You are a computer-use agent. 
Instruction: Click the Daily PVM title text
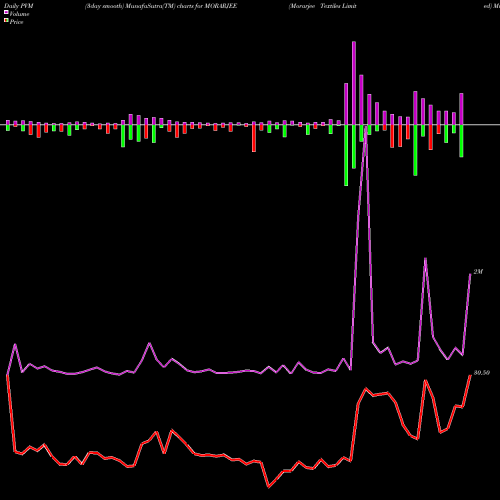click(x=19, y=6)
